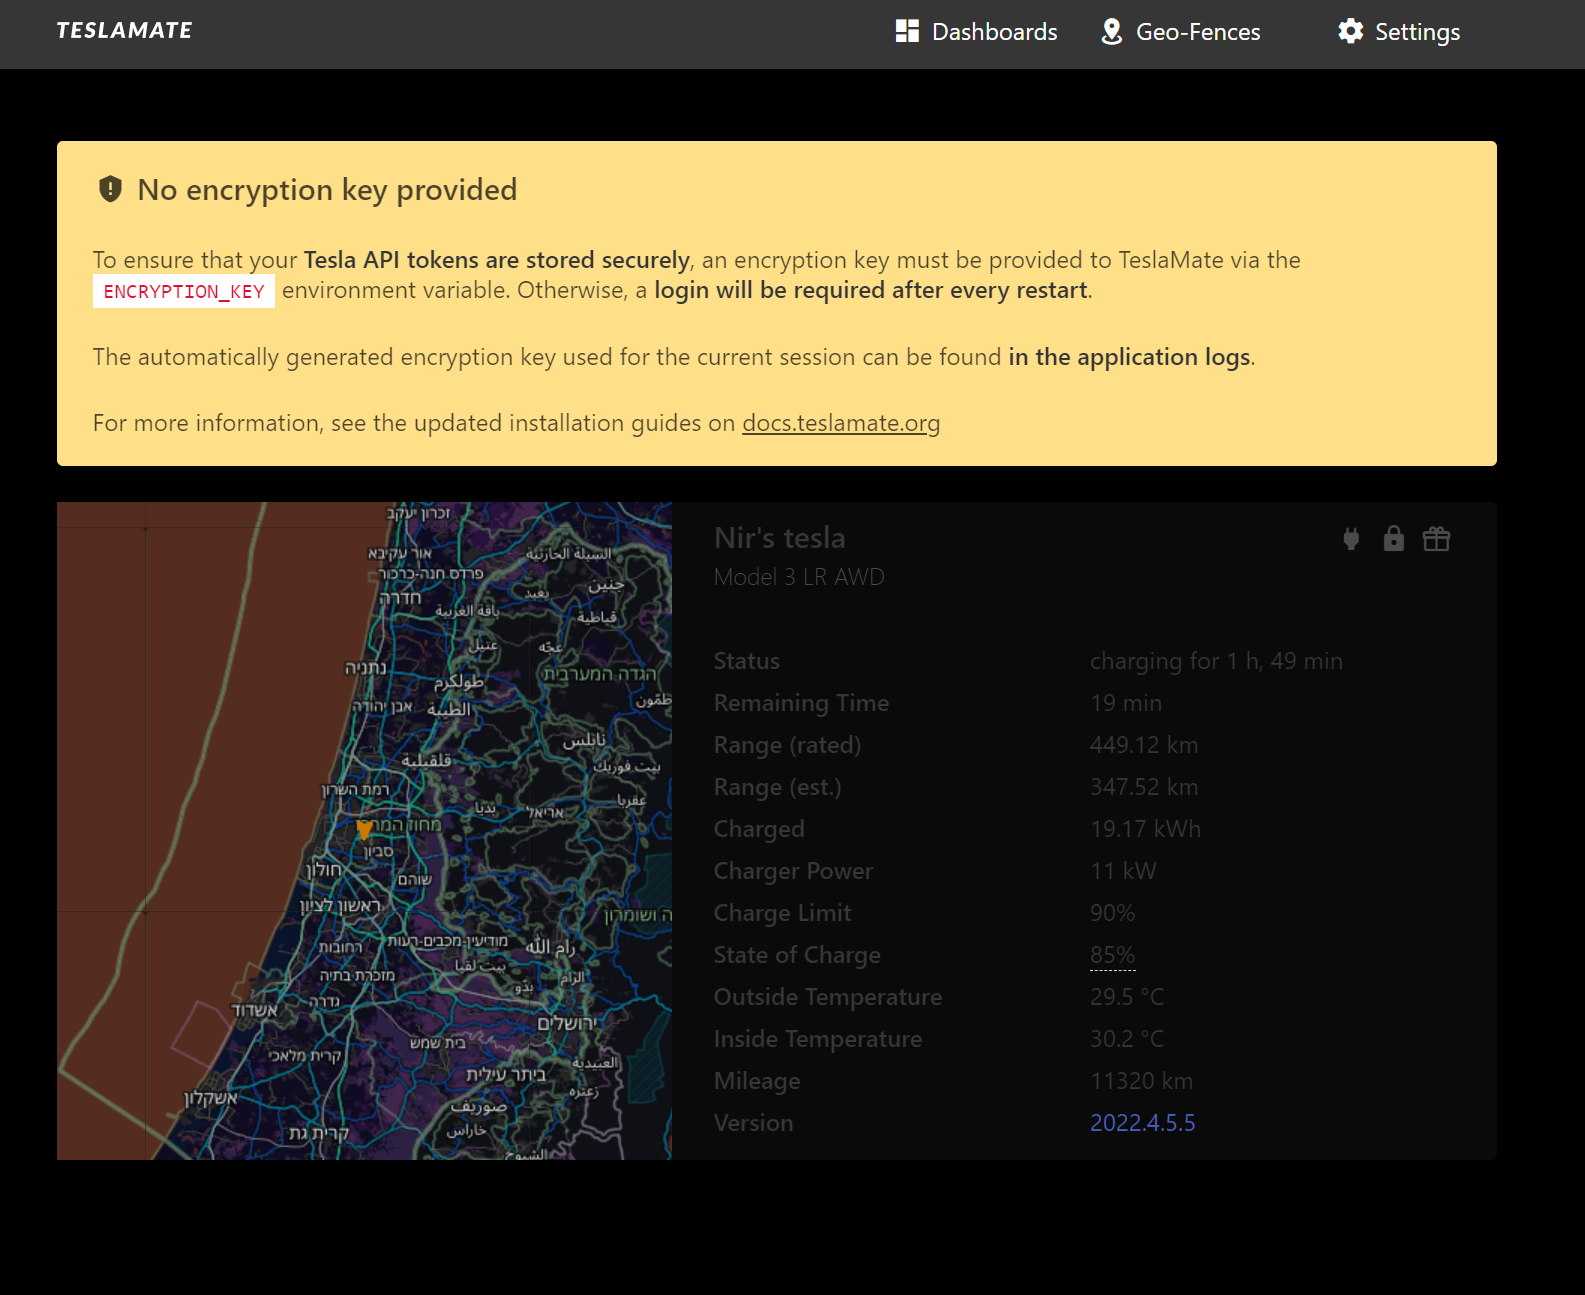Viewport: 1585px width, 1295px height.
Task: Click the Settings gear icon
Action: point(1350,31)
